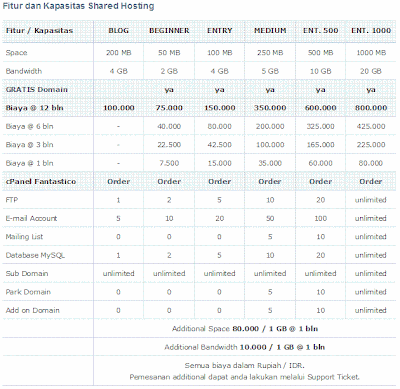Select the MEDIUM column header
The height and width of the screenshot is (389, 400).
click(x=270, y=31)
